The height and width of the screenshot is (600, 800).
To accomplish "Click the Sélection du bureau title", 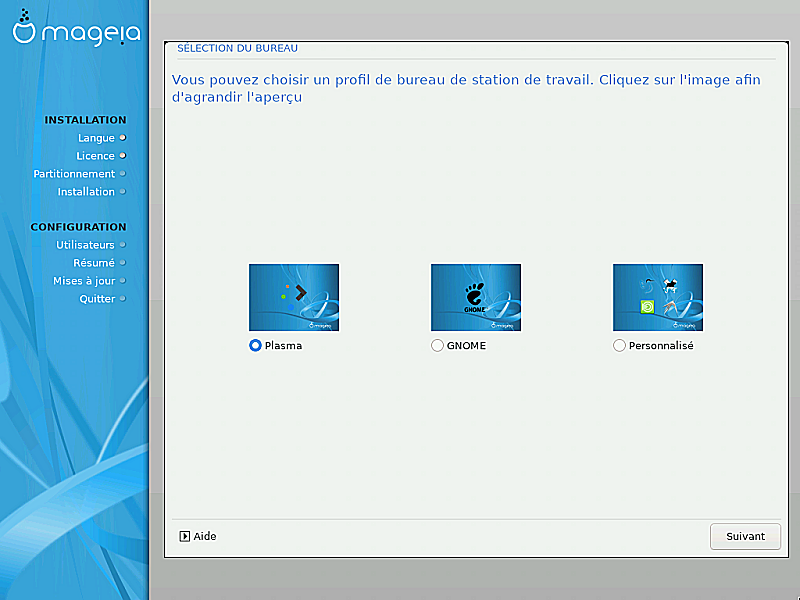I will tap(237, 48).
